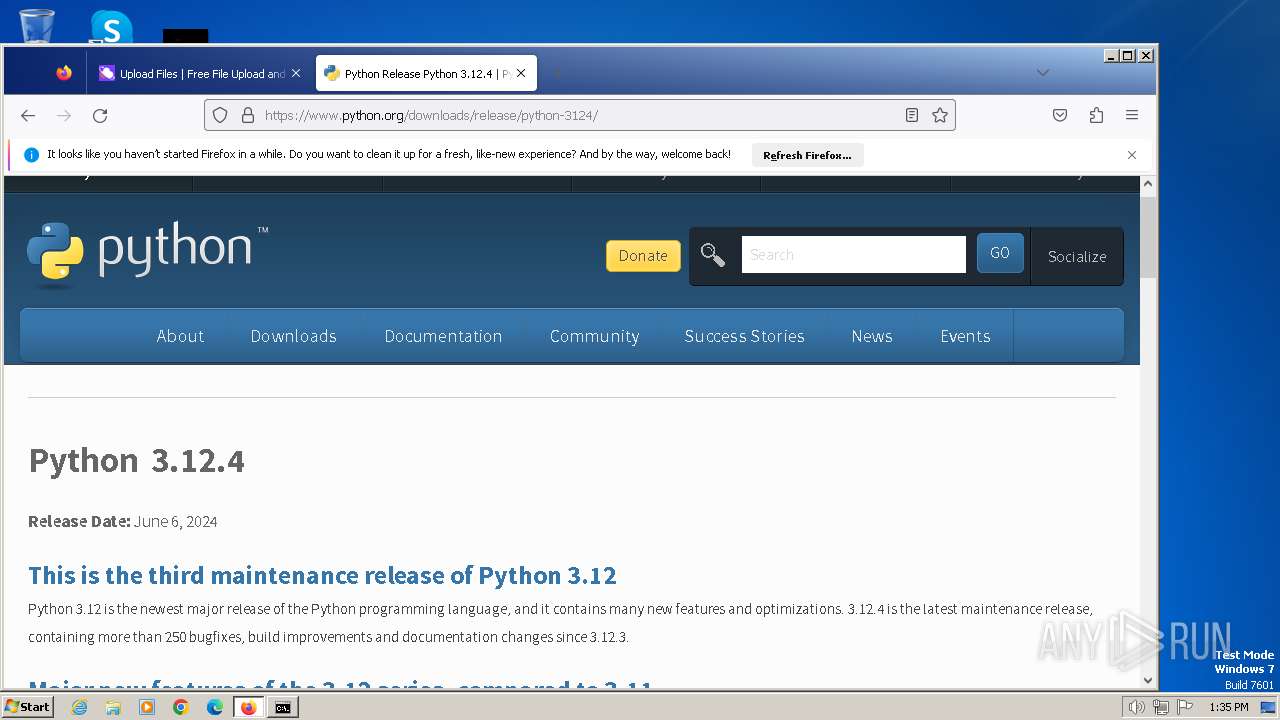Click the GO search button
The width and height of the screenshot is (1280, 720).
1000,253
